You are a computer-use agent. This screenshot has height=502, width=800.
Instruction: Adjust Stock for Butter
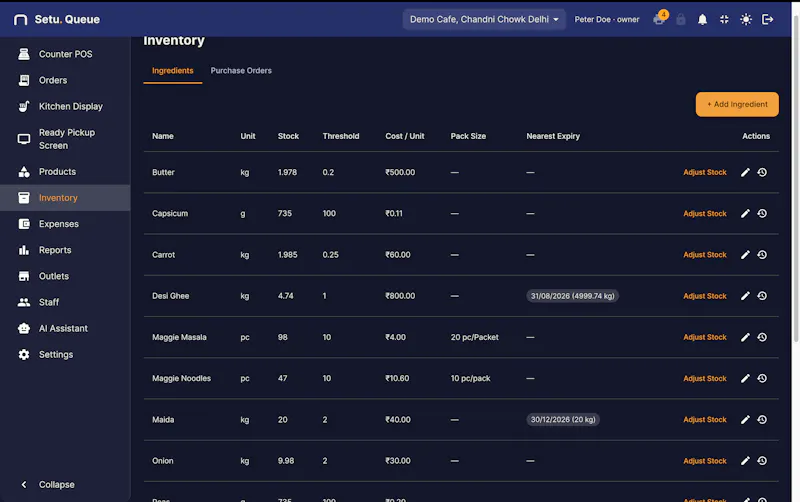[705, 172]
